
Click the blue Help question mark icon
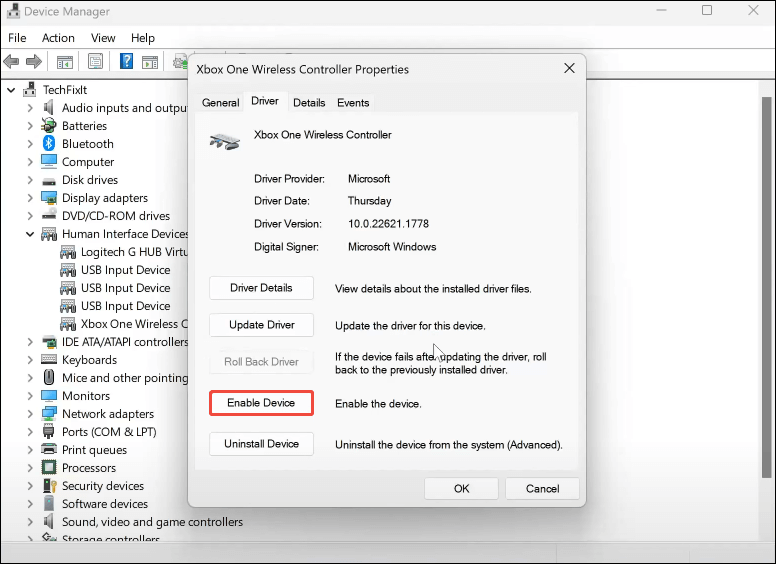(126, 61)
